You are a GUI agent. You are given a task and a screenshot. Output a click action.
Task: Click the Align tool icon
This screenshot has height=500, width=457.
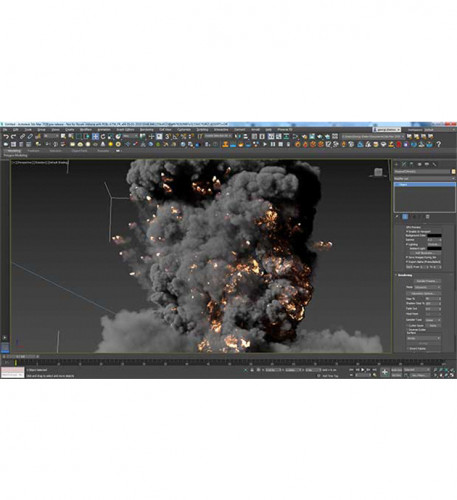[x=245, y=136]
